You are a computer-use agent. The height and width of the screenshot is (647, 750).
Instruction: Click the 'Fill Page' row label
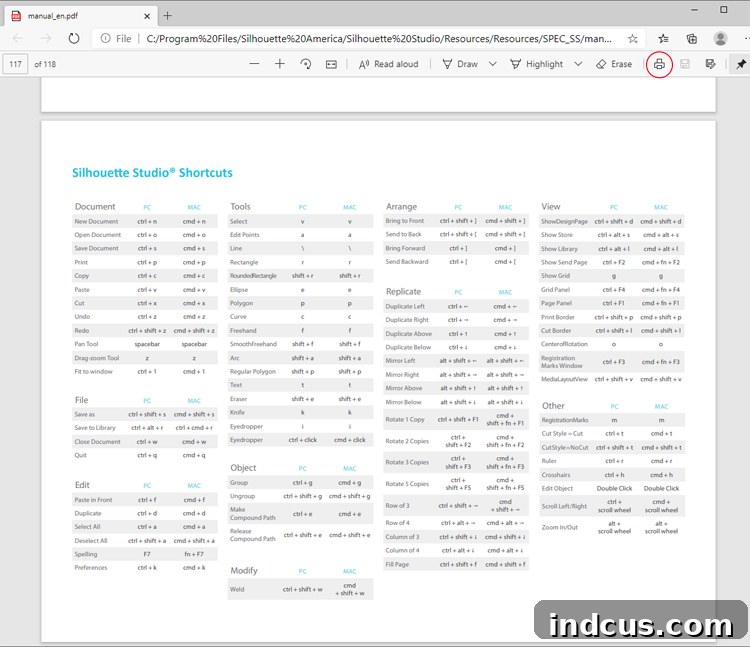click(x=397, y=564)
